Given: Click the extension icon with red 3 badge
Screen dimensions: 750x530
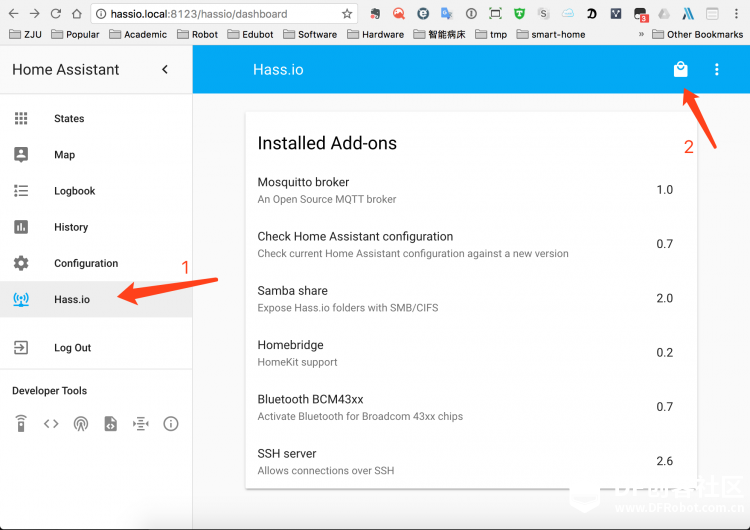Looking at the screenshot, I should [640, 15].
